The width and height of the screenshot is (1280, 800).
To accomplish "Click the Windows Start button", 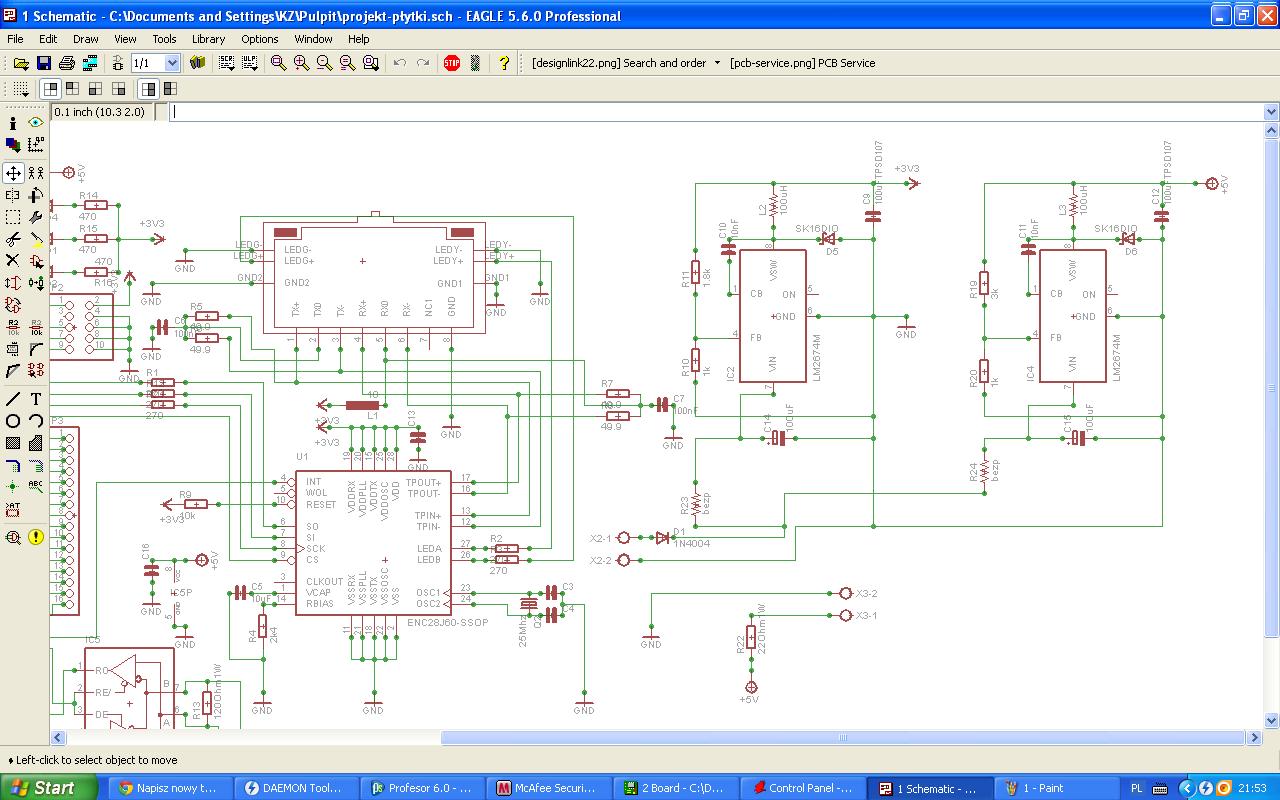I will pyautogui.click(x=42, y=788).
